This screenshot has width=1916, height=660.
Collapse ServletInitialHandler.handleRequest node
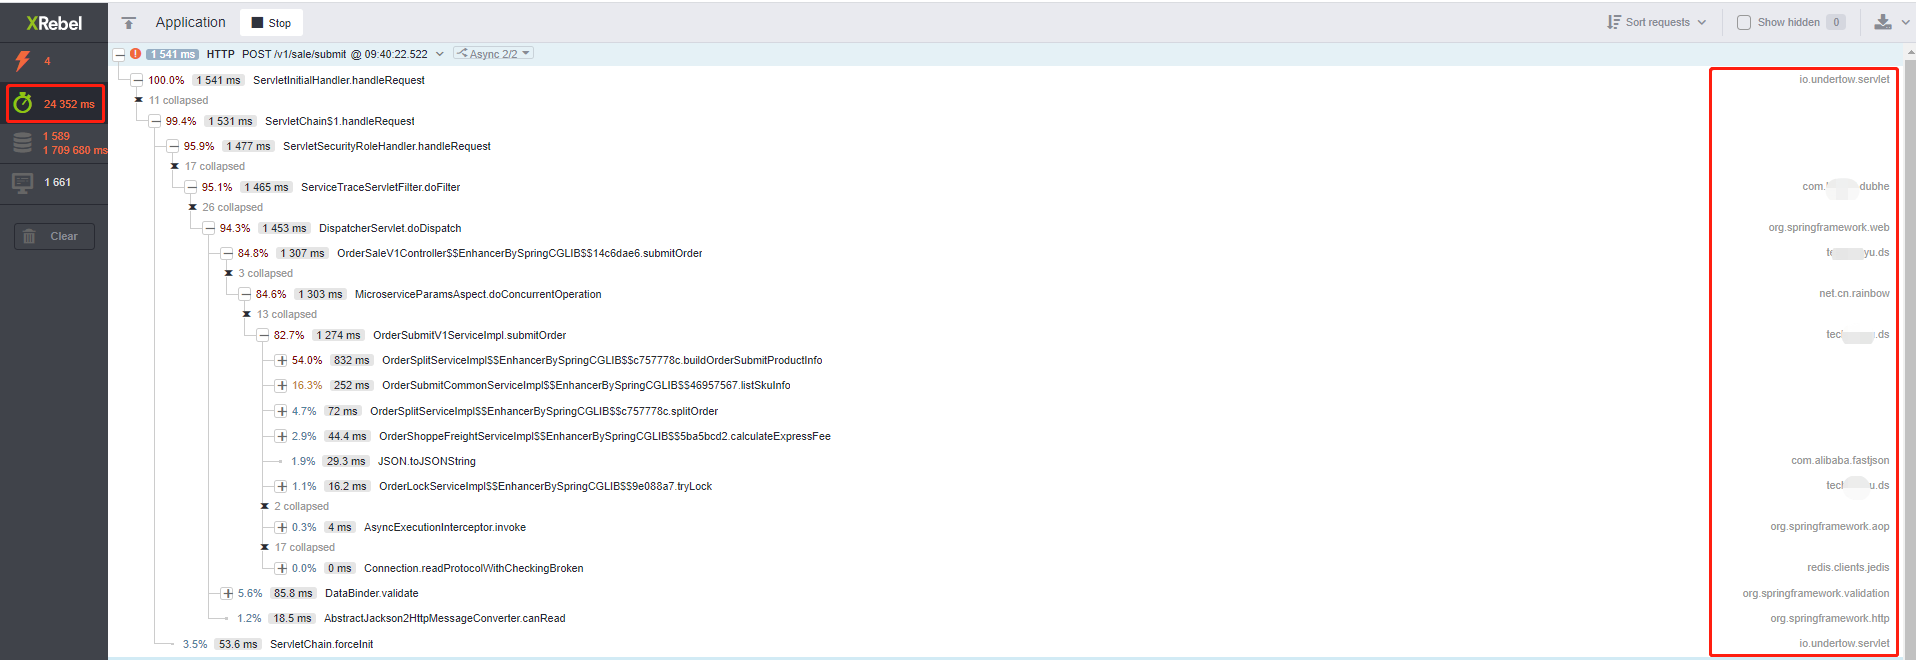[x=137, y=80]
